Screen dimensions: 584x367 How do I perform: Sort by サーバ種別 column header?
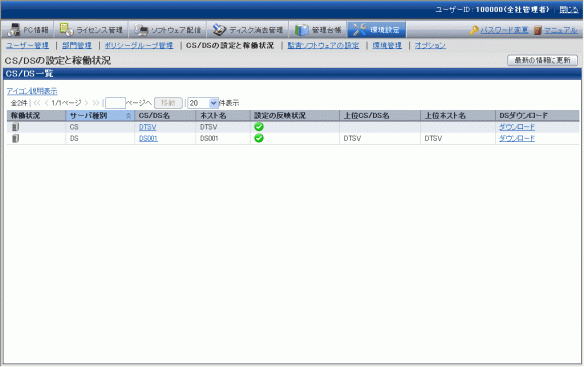(100, 116)
